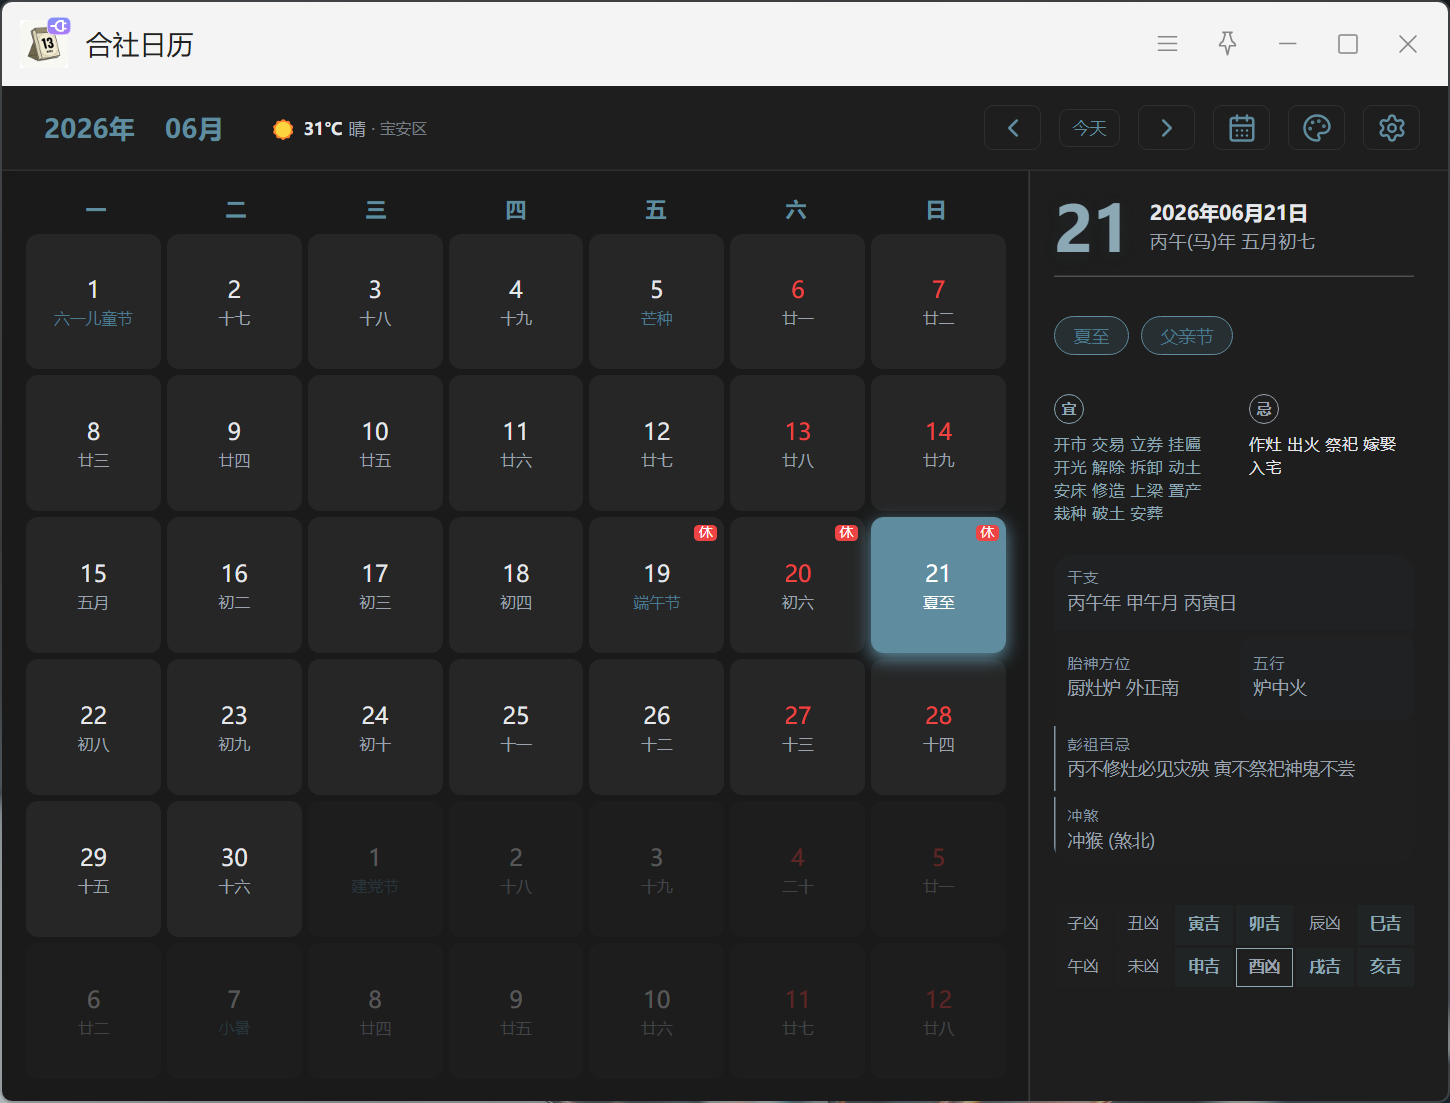This screenshot has width=1450, height=1103.
Task: Select June 7 廿二 Sunday
Action: [x=938, y=302]
